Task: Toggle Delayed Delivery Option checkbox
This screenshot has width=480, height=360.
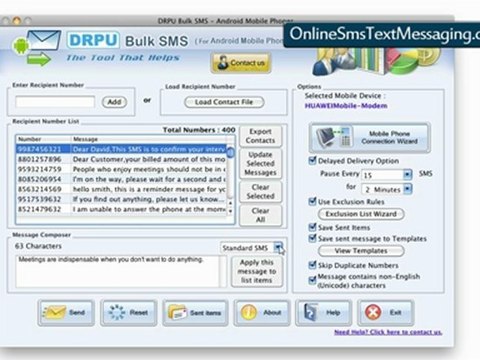Action: point(312,161)
